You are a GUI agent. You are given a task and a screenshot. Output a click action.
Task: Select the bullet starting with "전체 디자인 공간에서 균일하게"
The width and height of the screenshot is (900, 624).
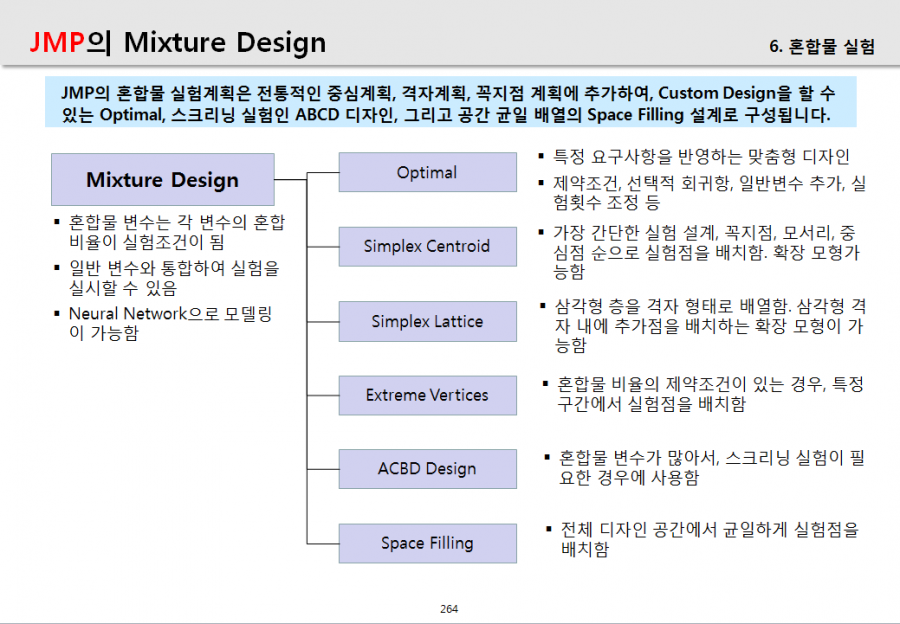703,539
